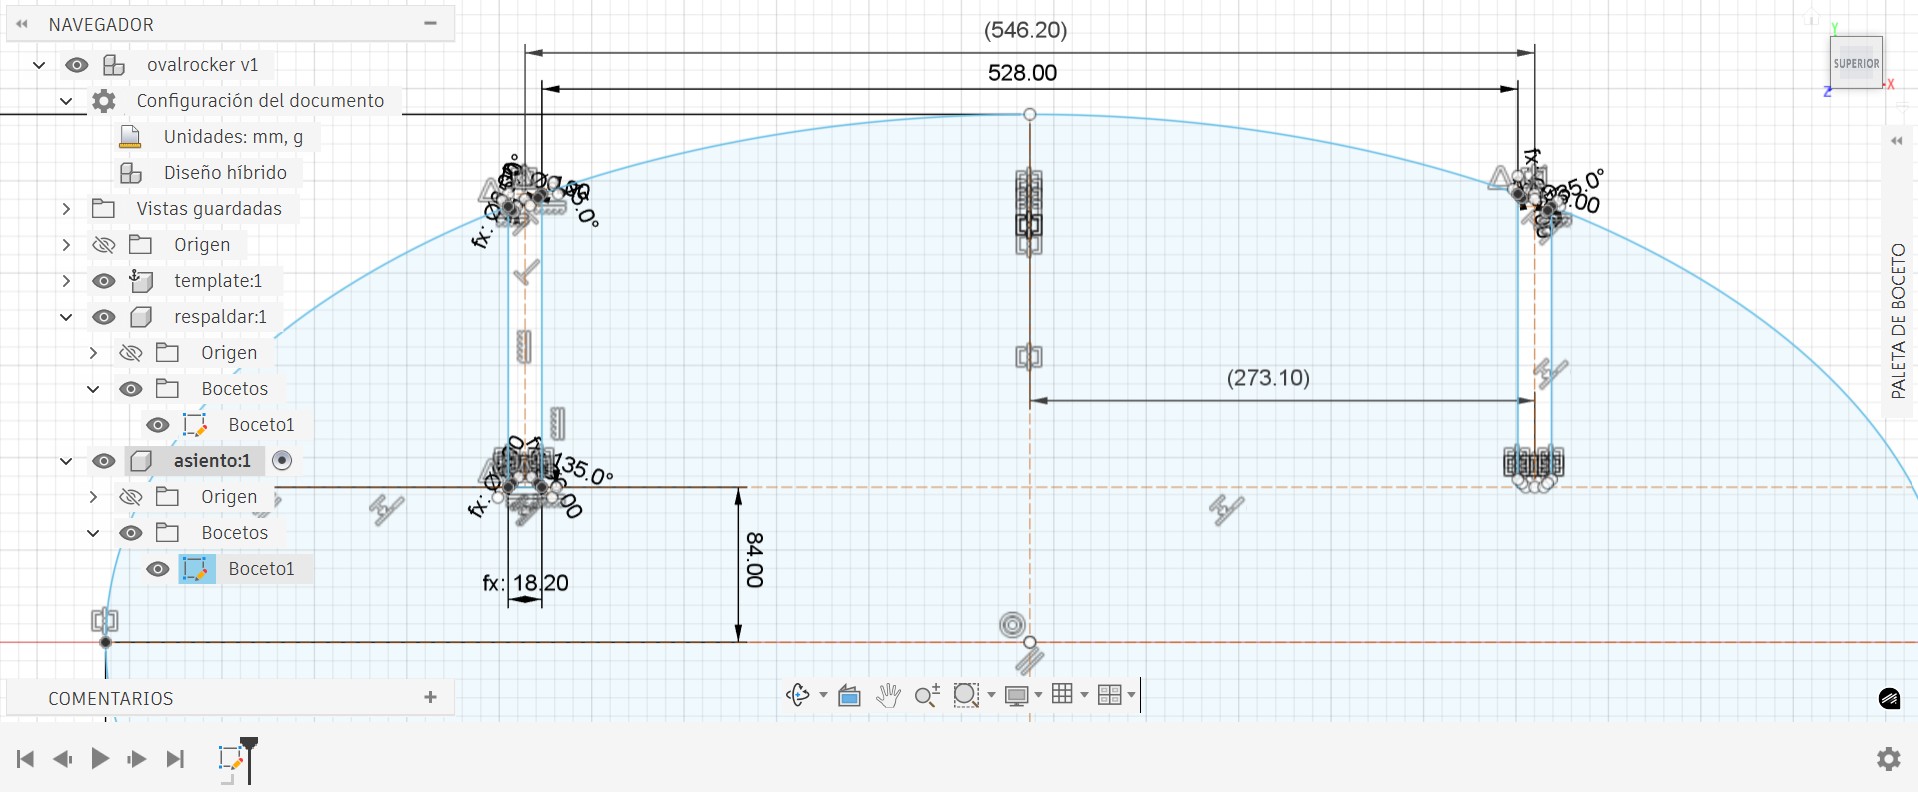This screenshot has width=1918, height=792.
Task: Select the sketch feature in timeline
Action: 230,759
